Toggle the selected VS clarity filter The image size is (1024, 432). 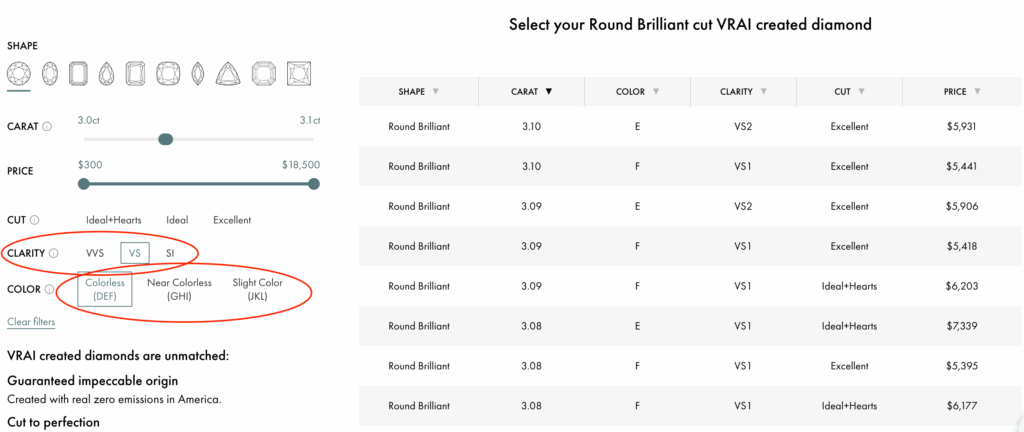[135, 253]
